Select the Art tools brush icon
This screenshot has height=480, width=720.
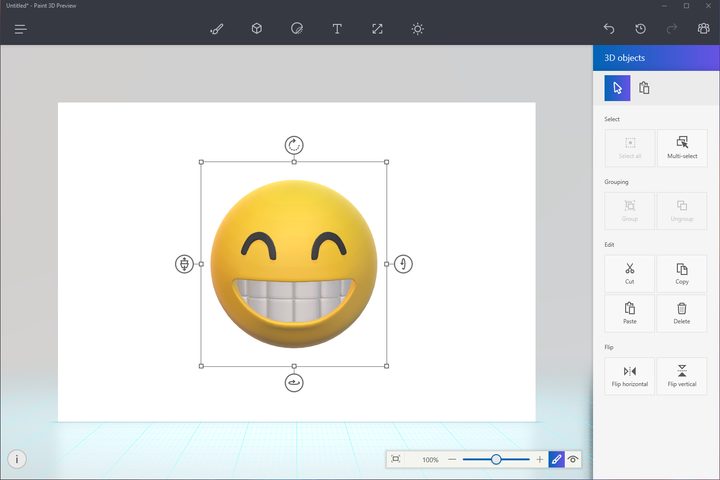[x=217, y=29]
